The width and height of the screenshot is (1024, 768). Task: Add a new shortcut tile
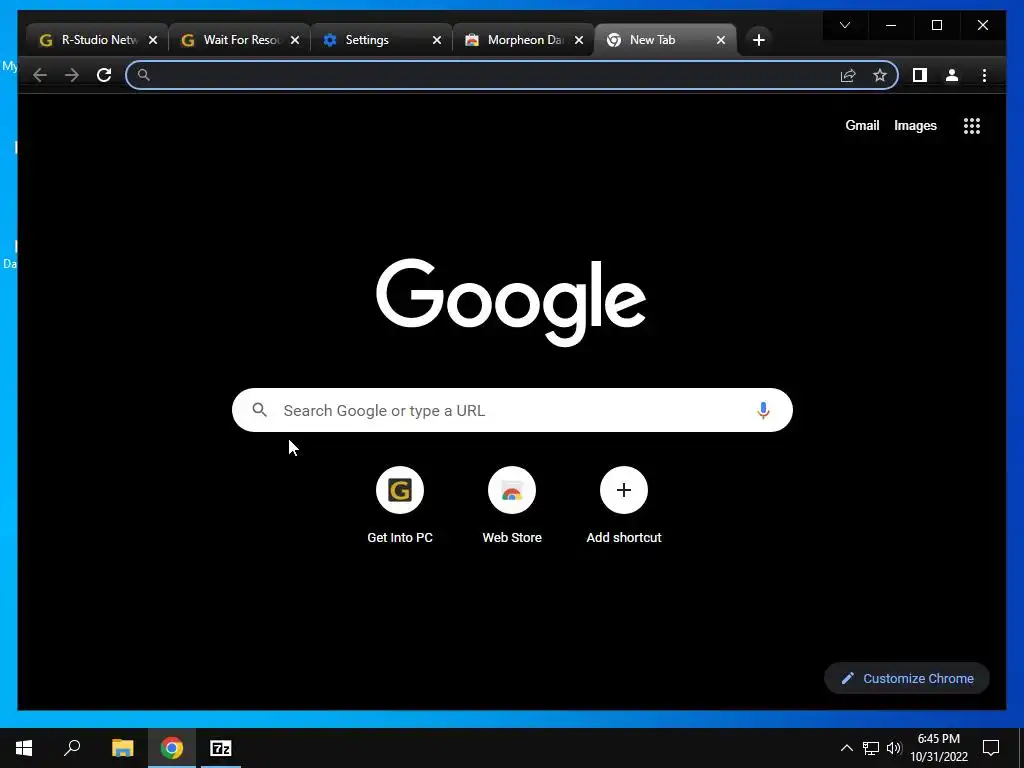[x=624, y=505]
